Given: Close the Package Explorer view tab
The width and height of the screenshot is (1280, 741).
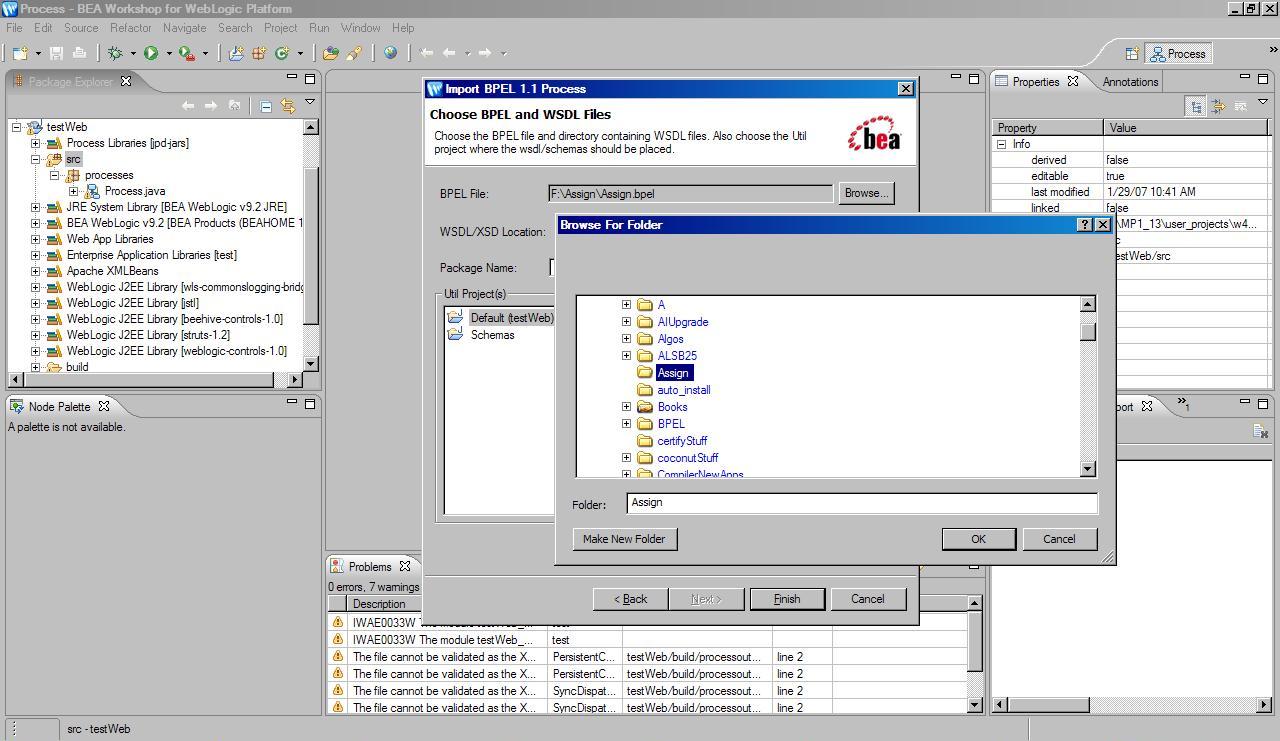Looking at the screenshot, I should [126, 81].
